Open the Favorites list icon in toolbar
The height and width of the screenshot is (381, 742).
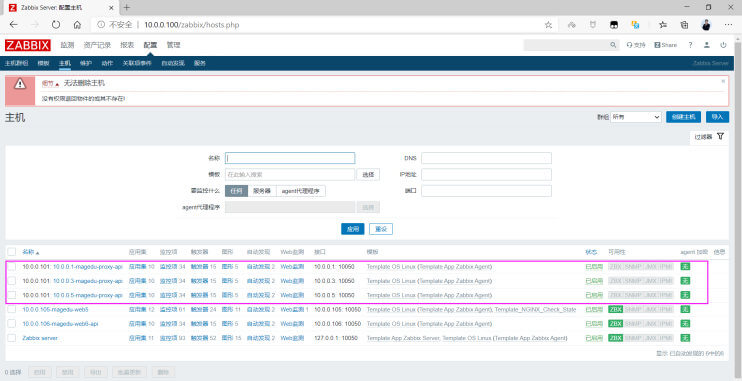pos(663,25)
